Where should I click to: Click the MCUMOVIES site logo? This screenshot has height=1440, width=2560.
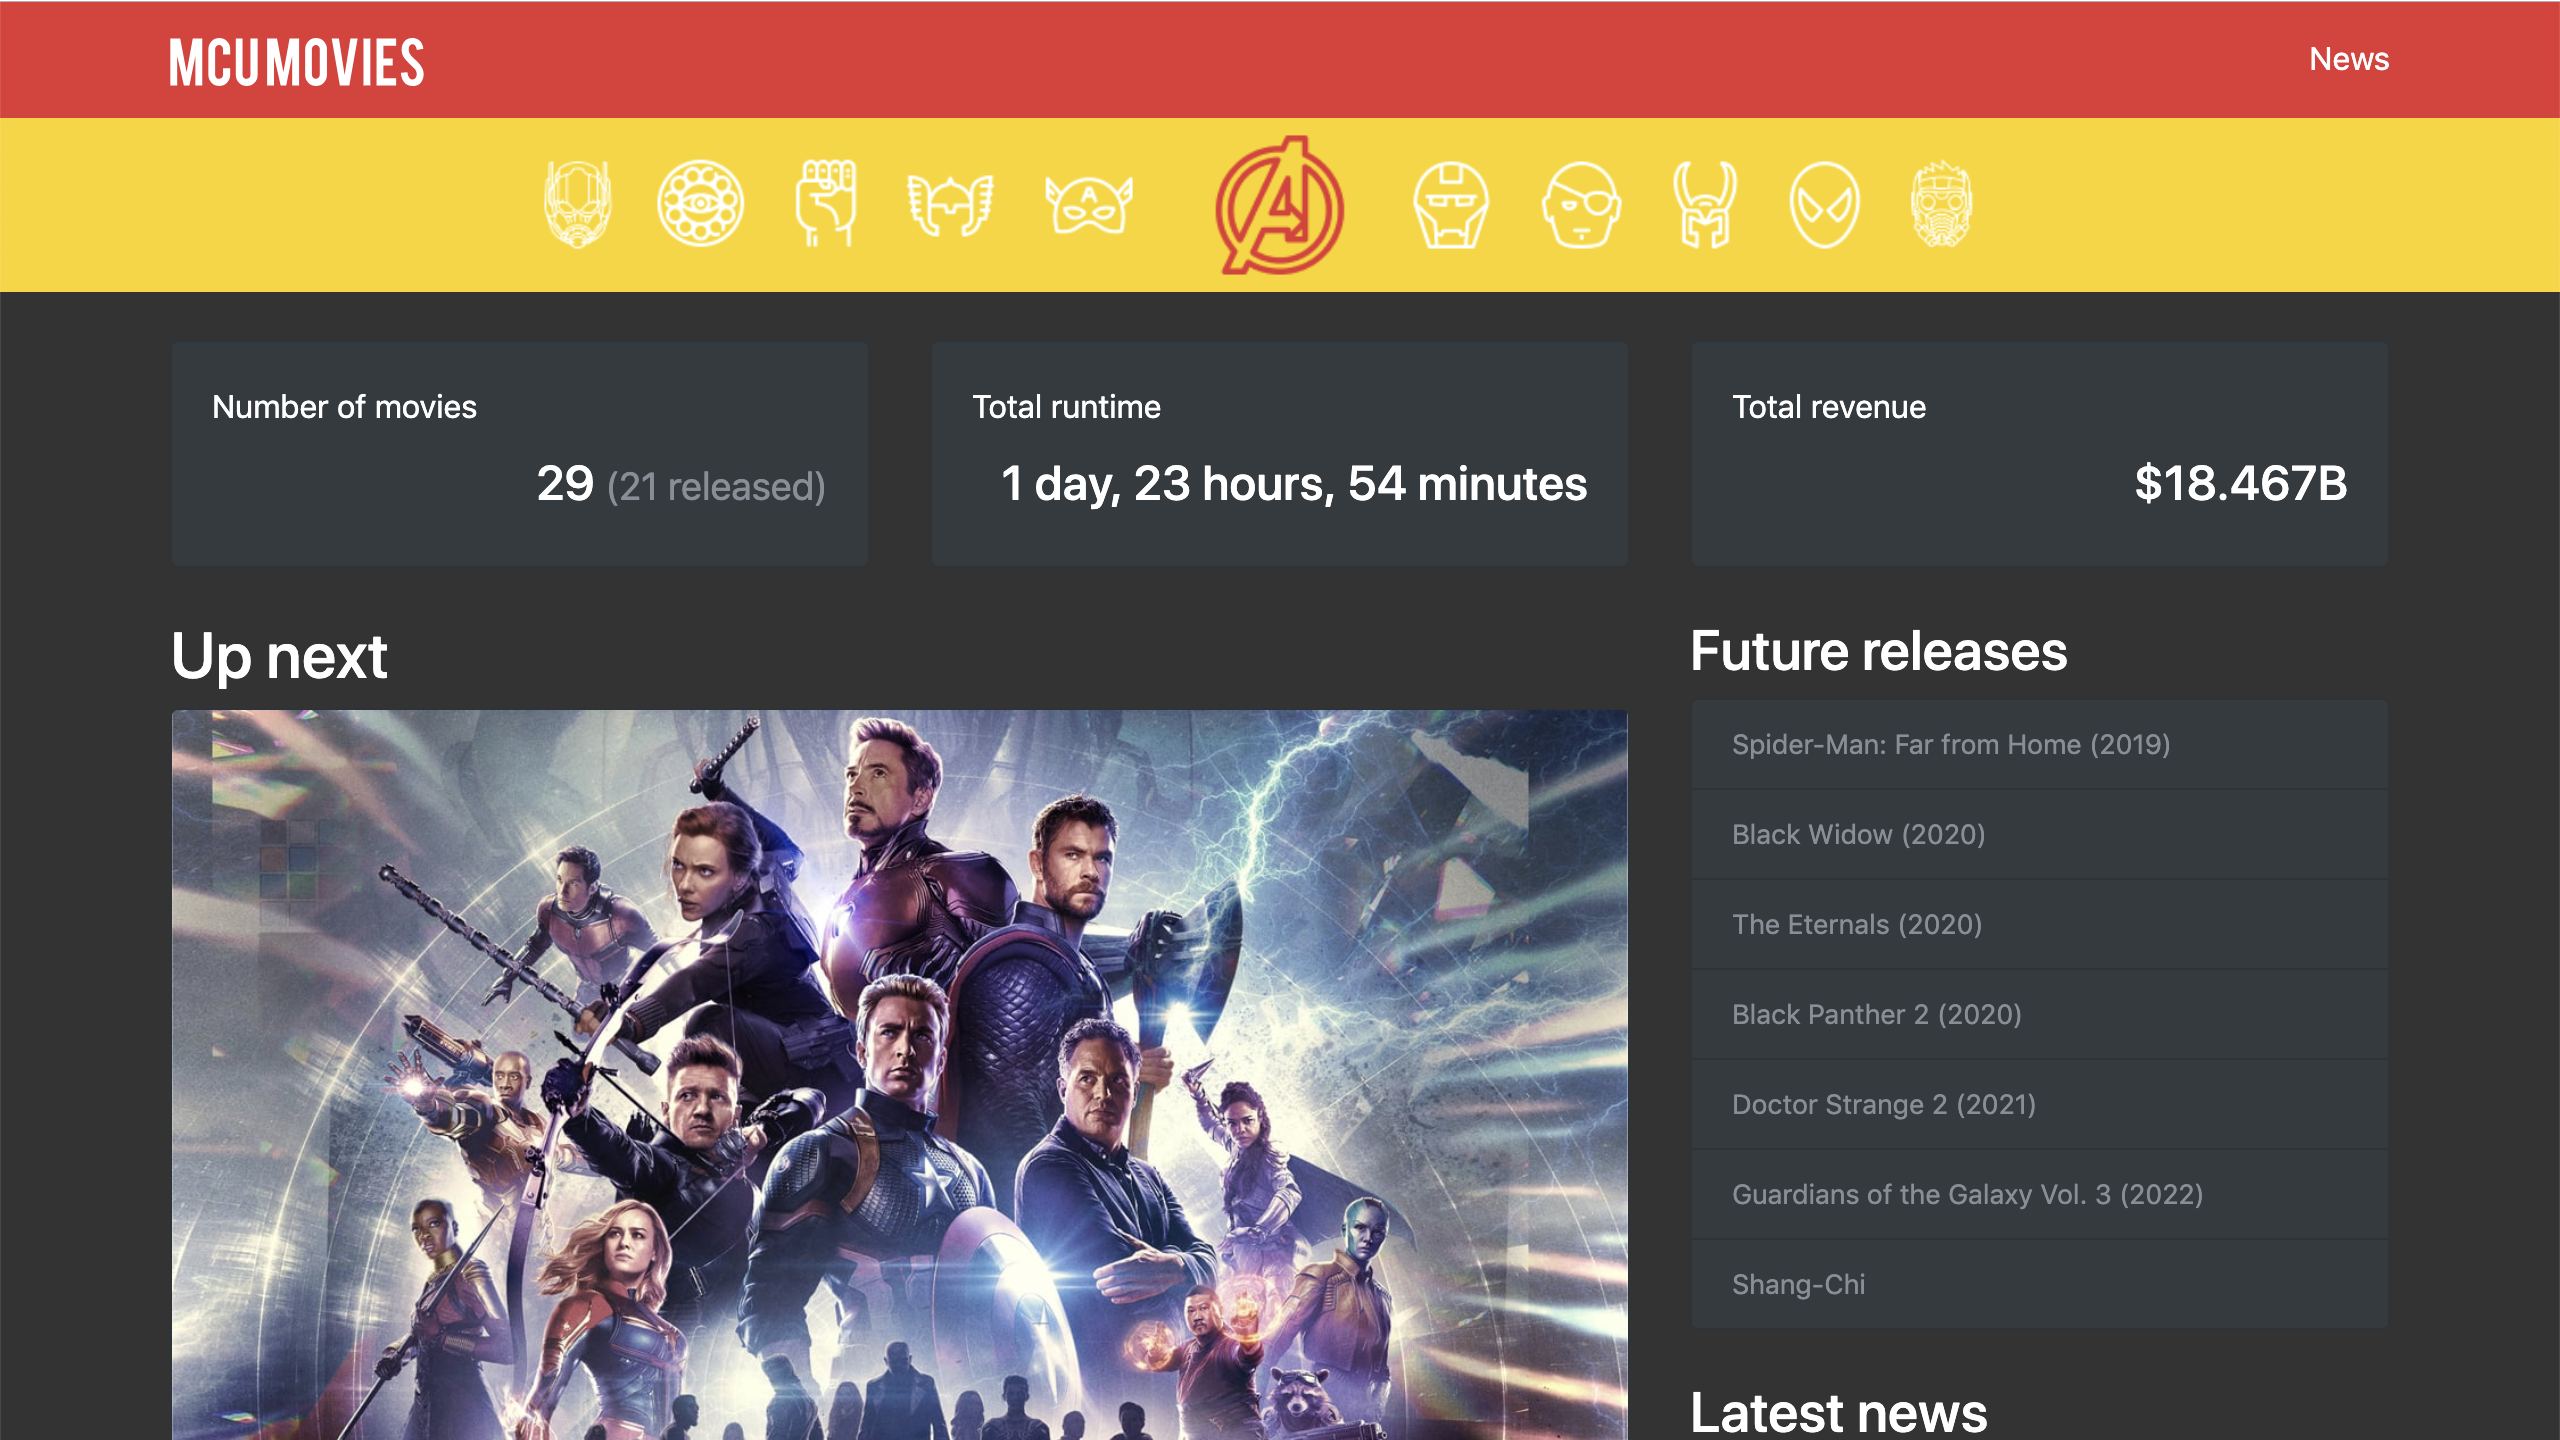point(295,62)
